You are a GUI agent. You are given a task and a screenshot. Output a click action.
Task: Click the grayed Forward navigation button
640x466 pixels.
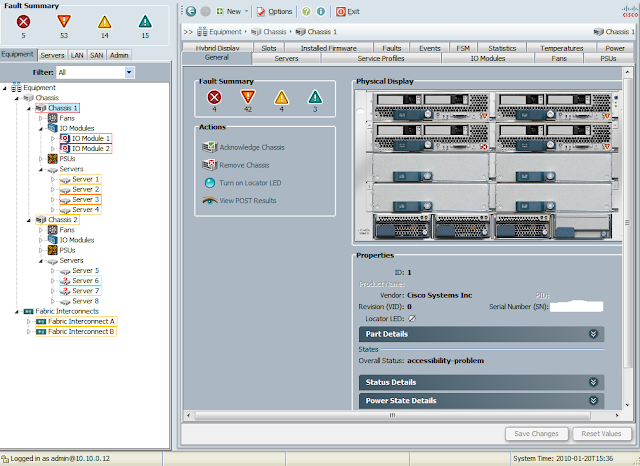(x=205, y=11)
